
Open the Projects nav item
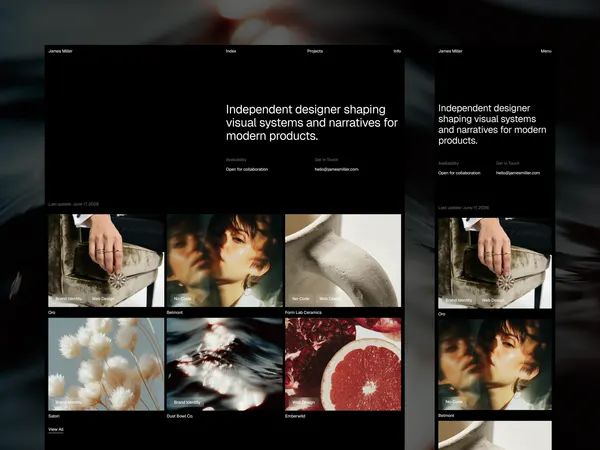click(x=315, y=51)
